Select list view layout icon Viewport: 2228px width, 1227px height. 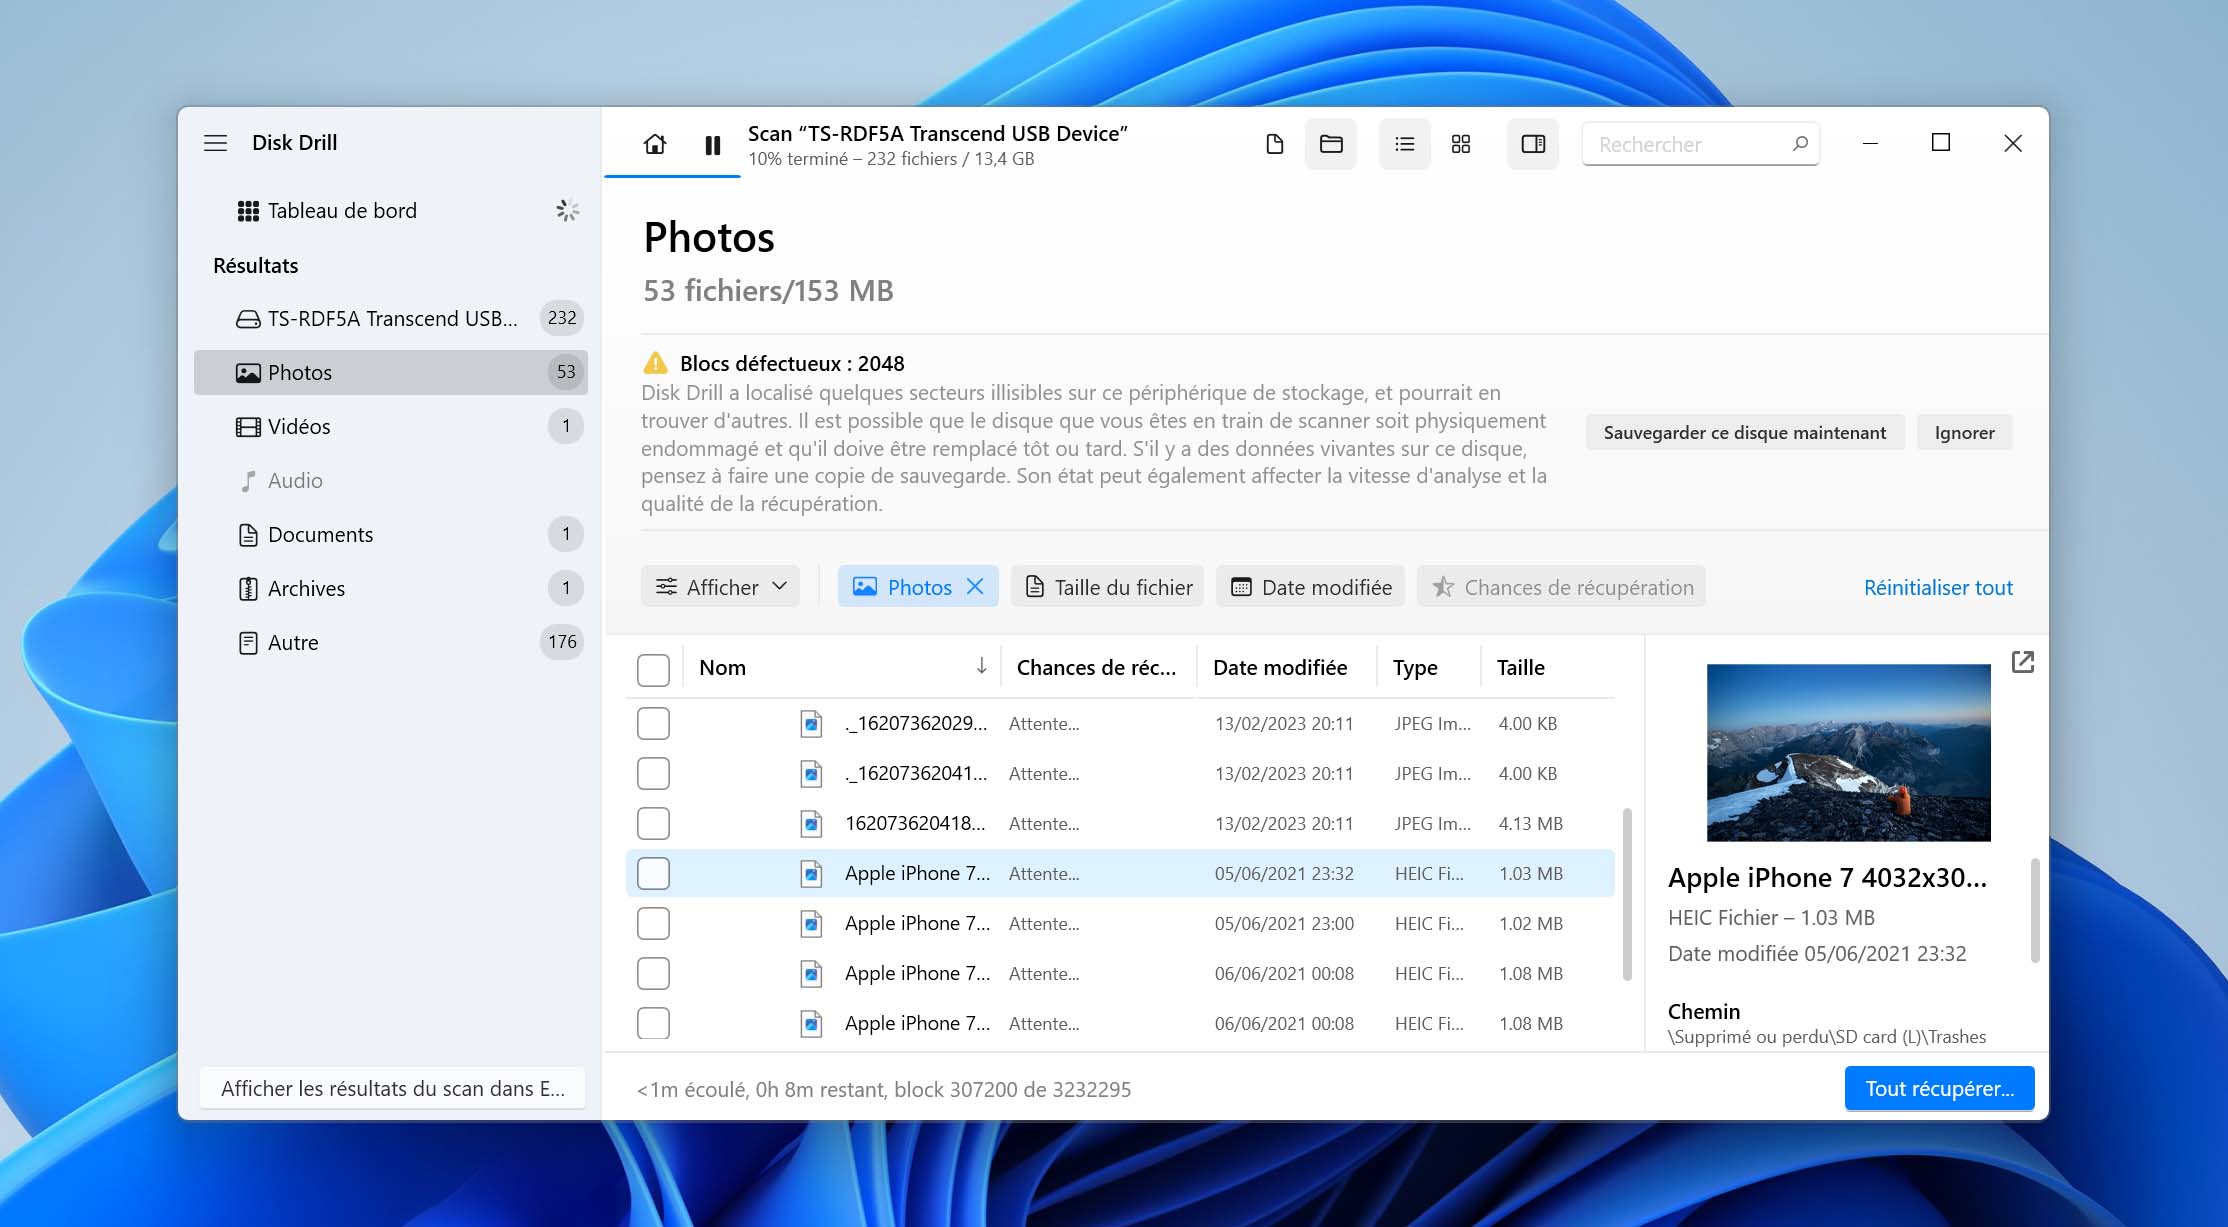[1405, 145]
